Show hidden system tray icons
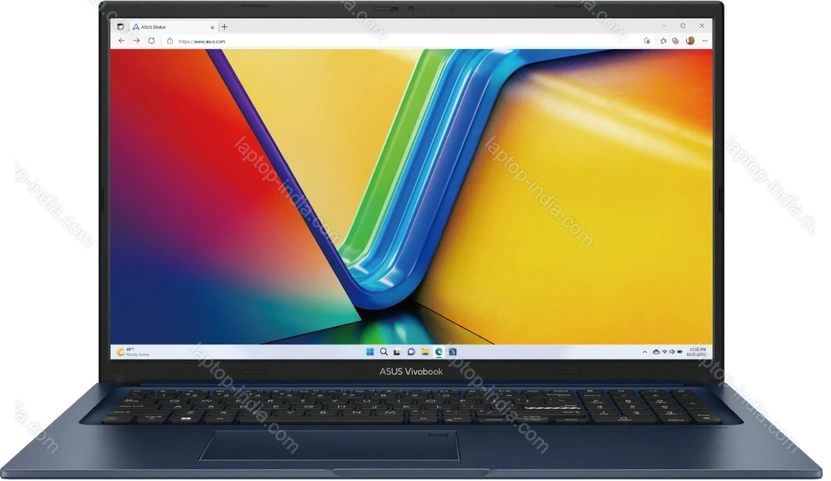Viewport: 831px width, 481px height. [645, 352]
